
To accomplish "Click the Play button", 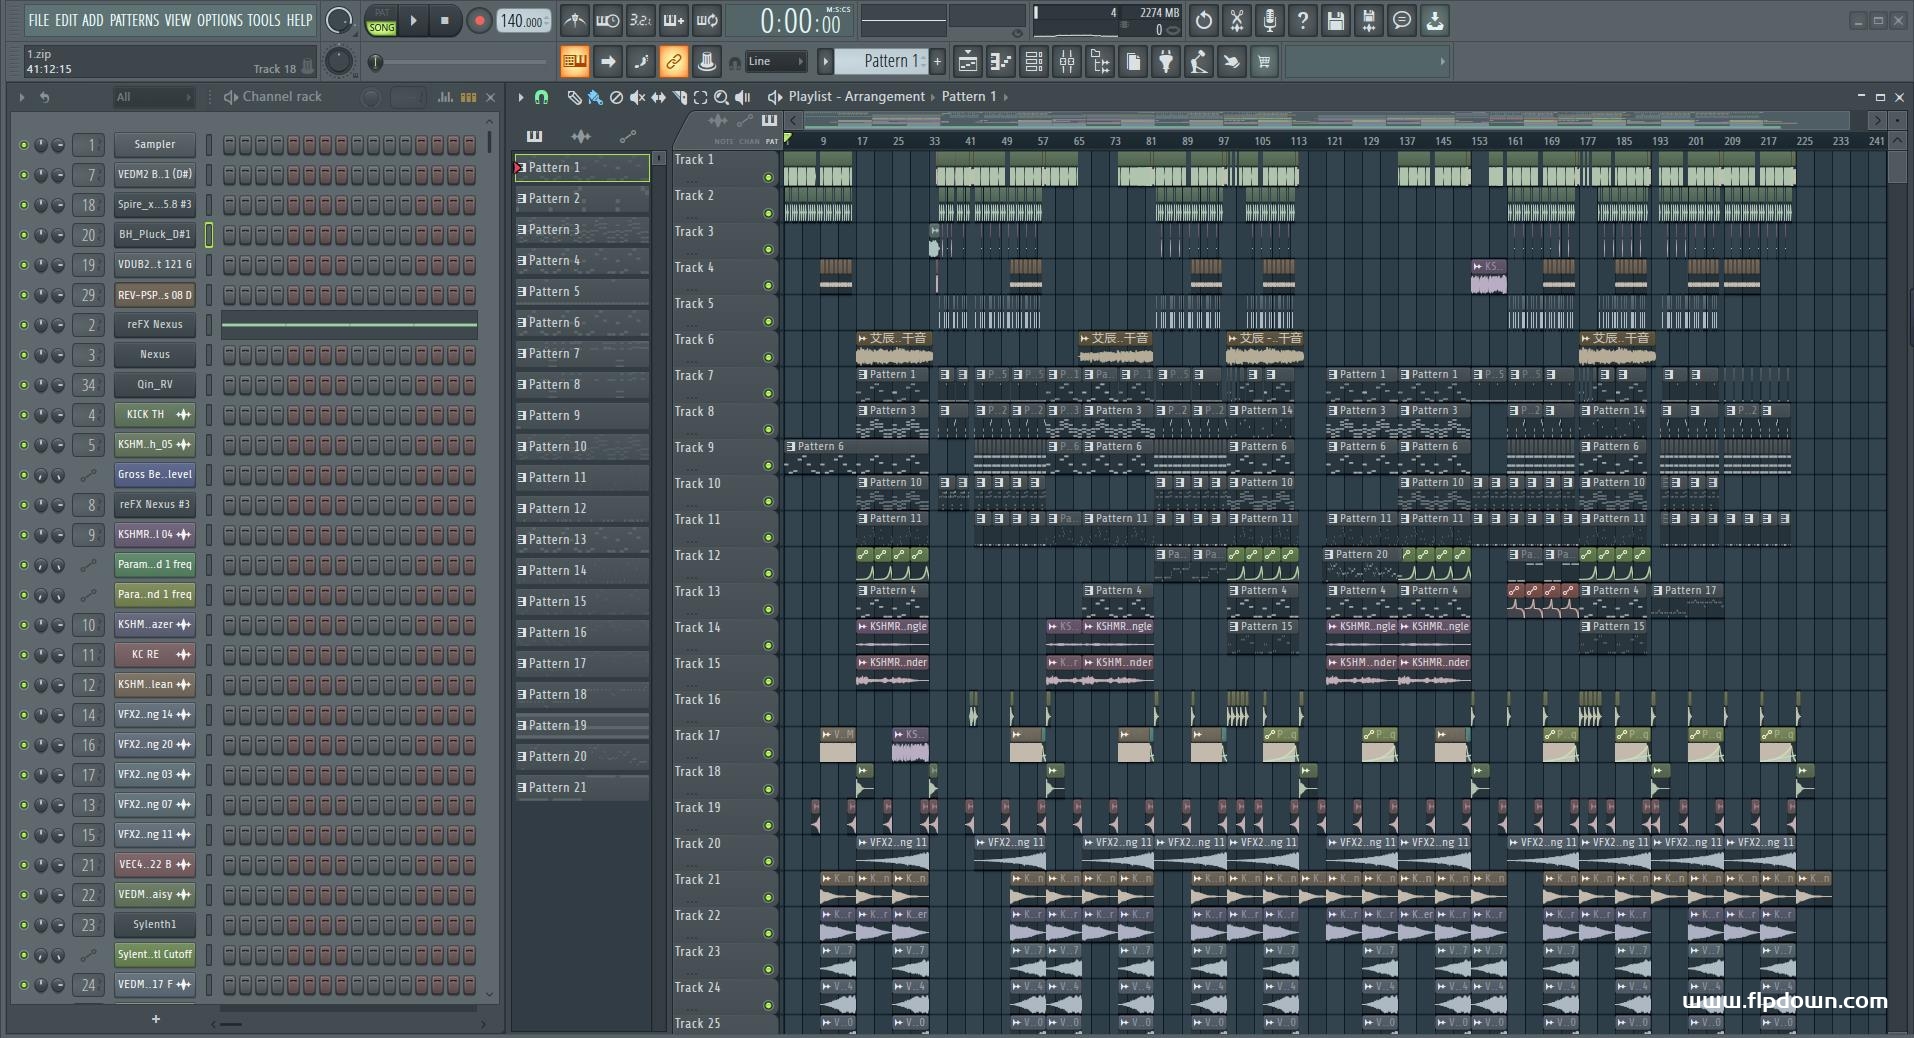I will point(413,20).
